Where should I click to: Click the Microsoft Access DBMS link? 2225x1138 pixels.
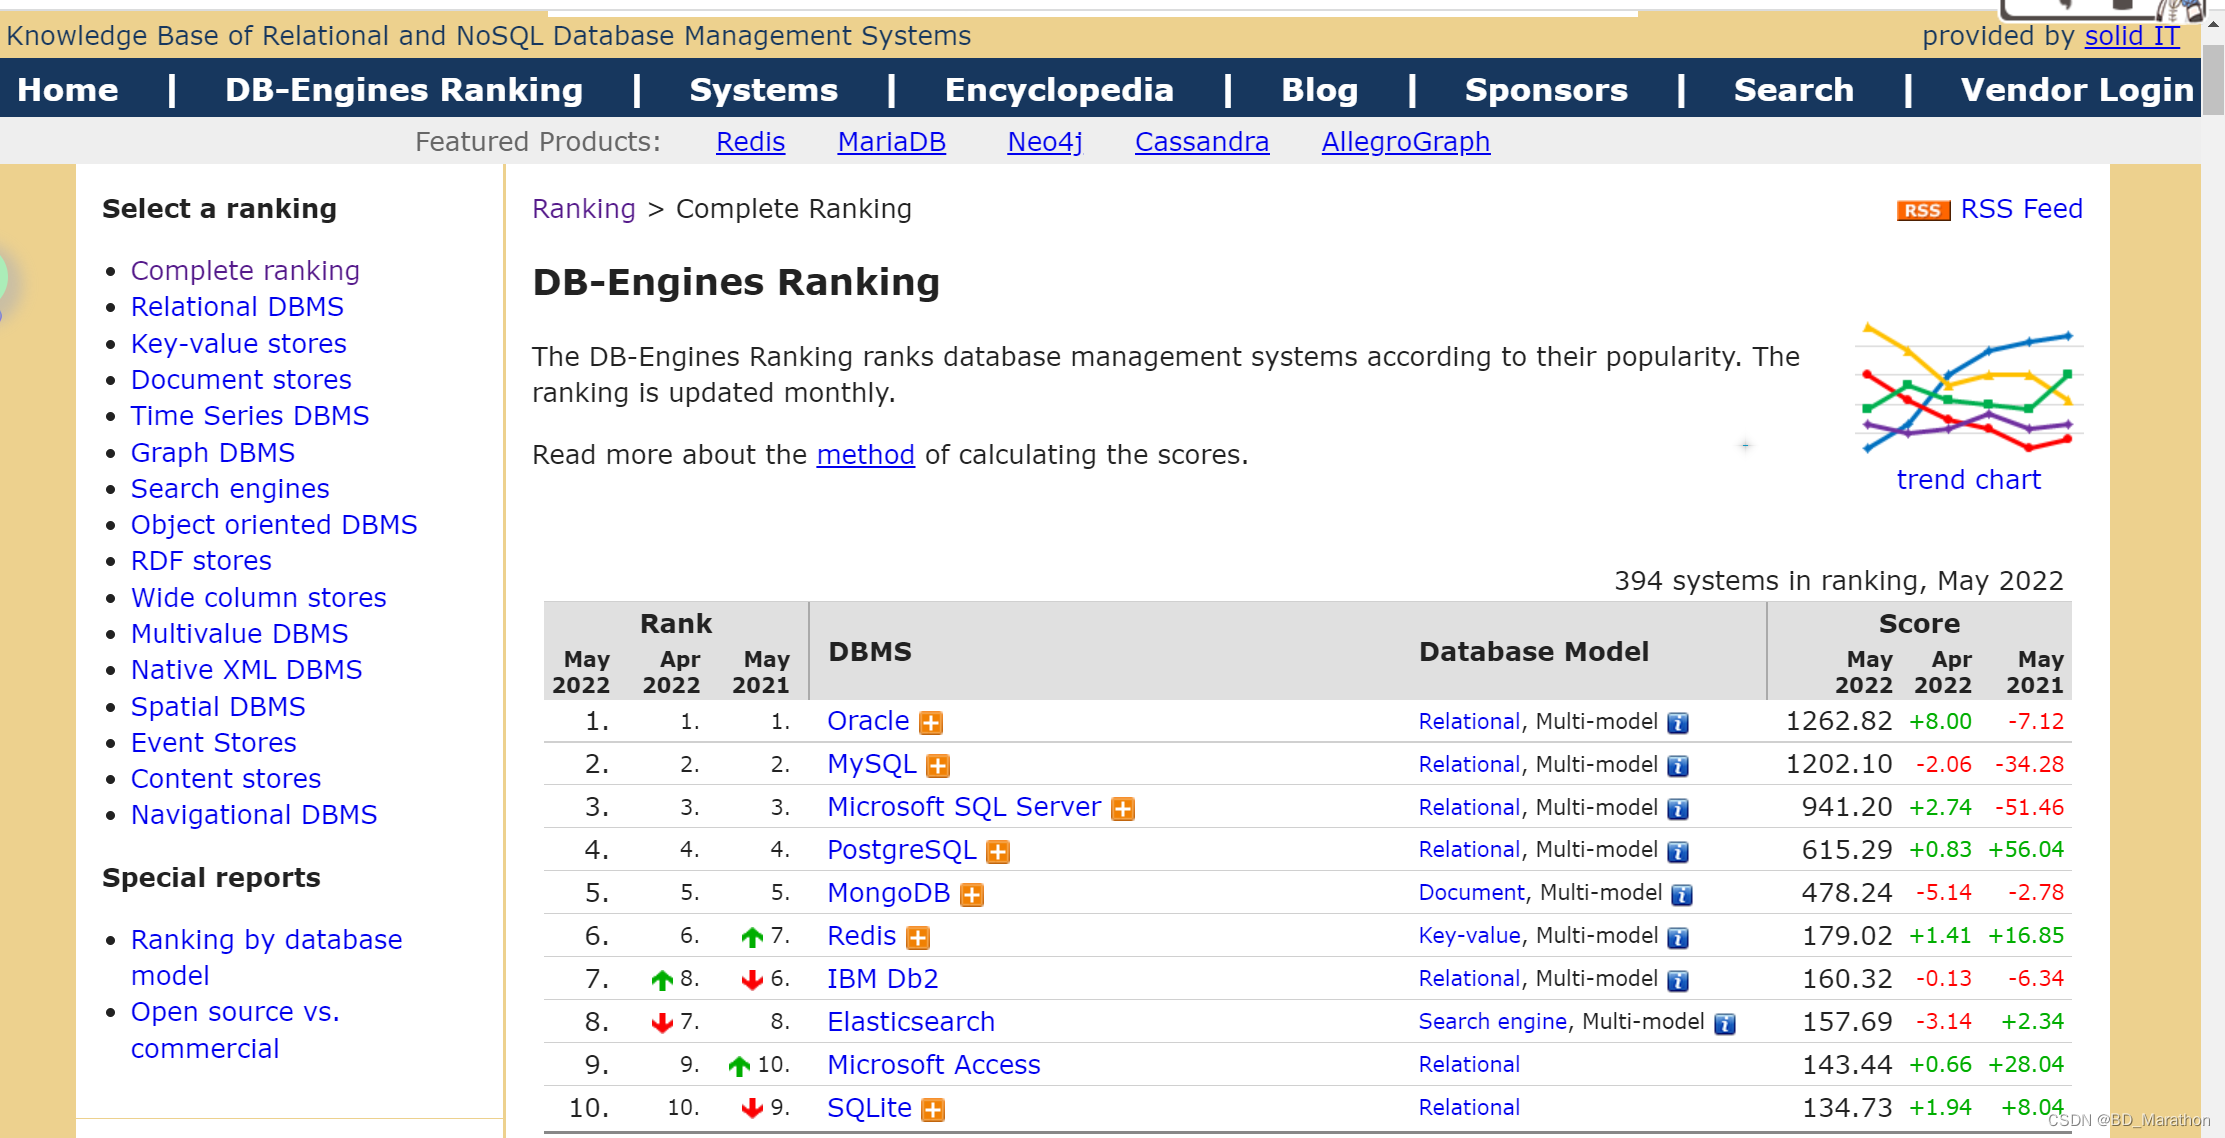coord(933,1065)
